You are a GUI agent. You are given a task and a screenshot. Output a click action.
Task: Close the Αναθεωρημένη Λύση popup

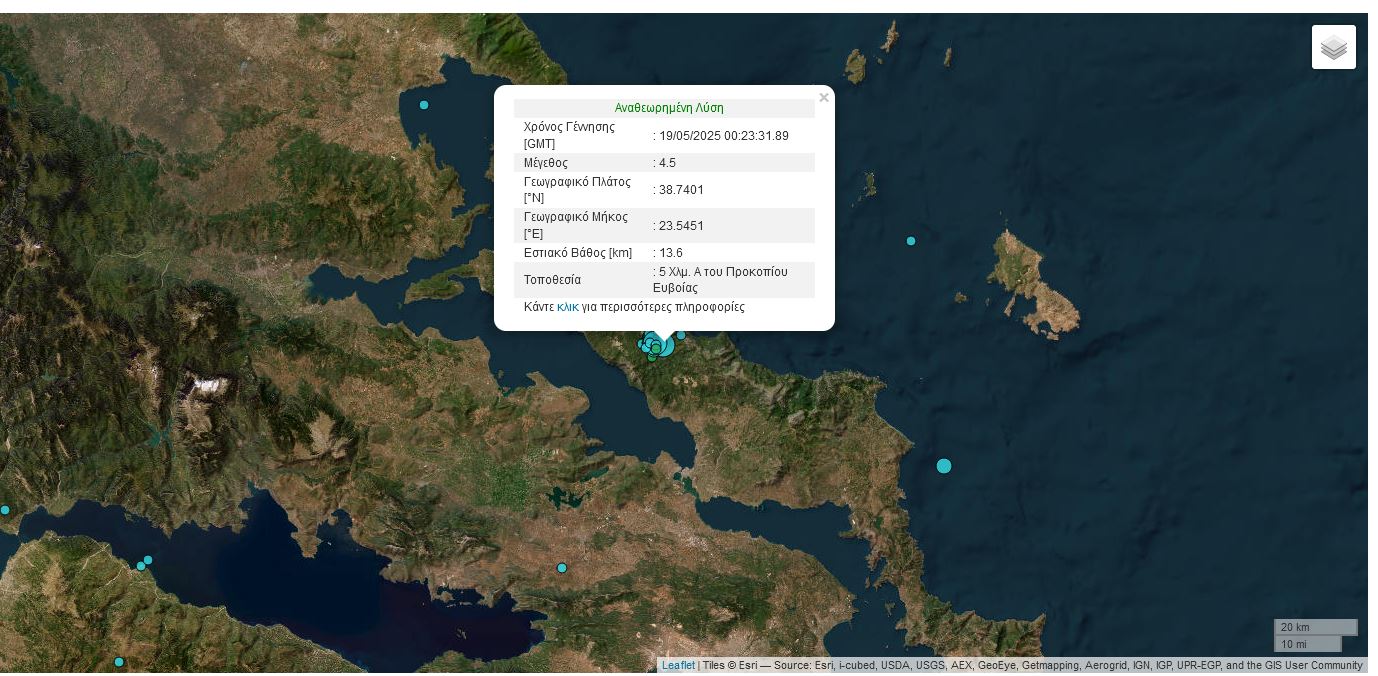coord(824,97)
